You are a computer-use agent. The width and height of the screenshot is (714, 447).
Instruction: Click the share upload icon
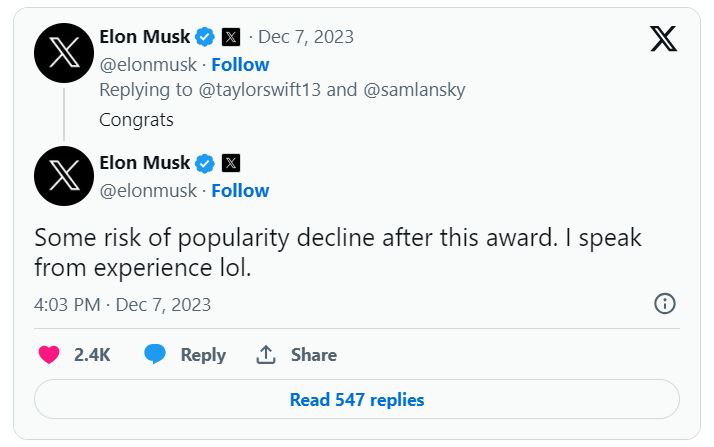pyautogui.click(x=266, y=355)
